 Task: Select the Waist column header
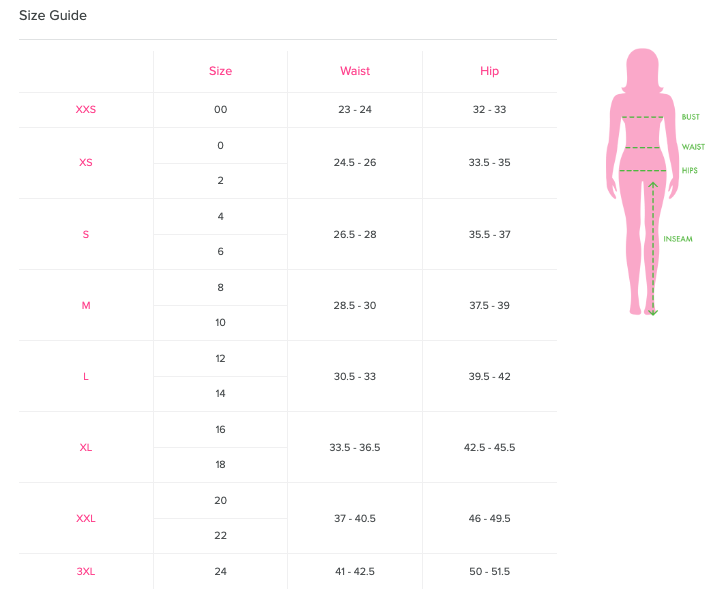(355, 71)
